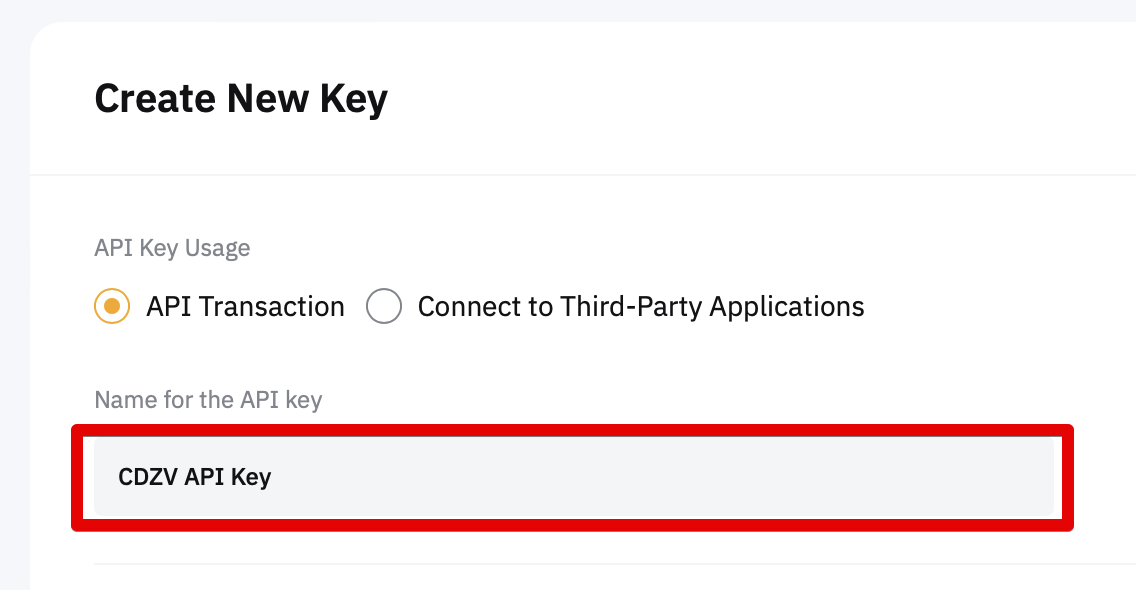Viewport: 1136px width, 590px height.
Task: Focus the Name for the API key field
Action: 573,477
